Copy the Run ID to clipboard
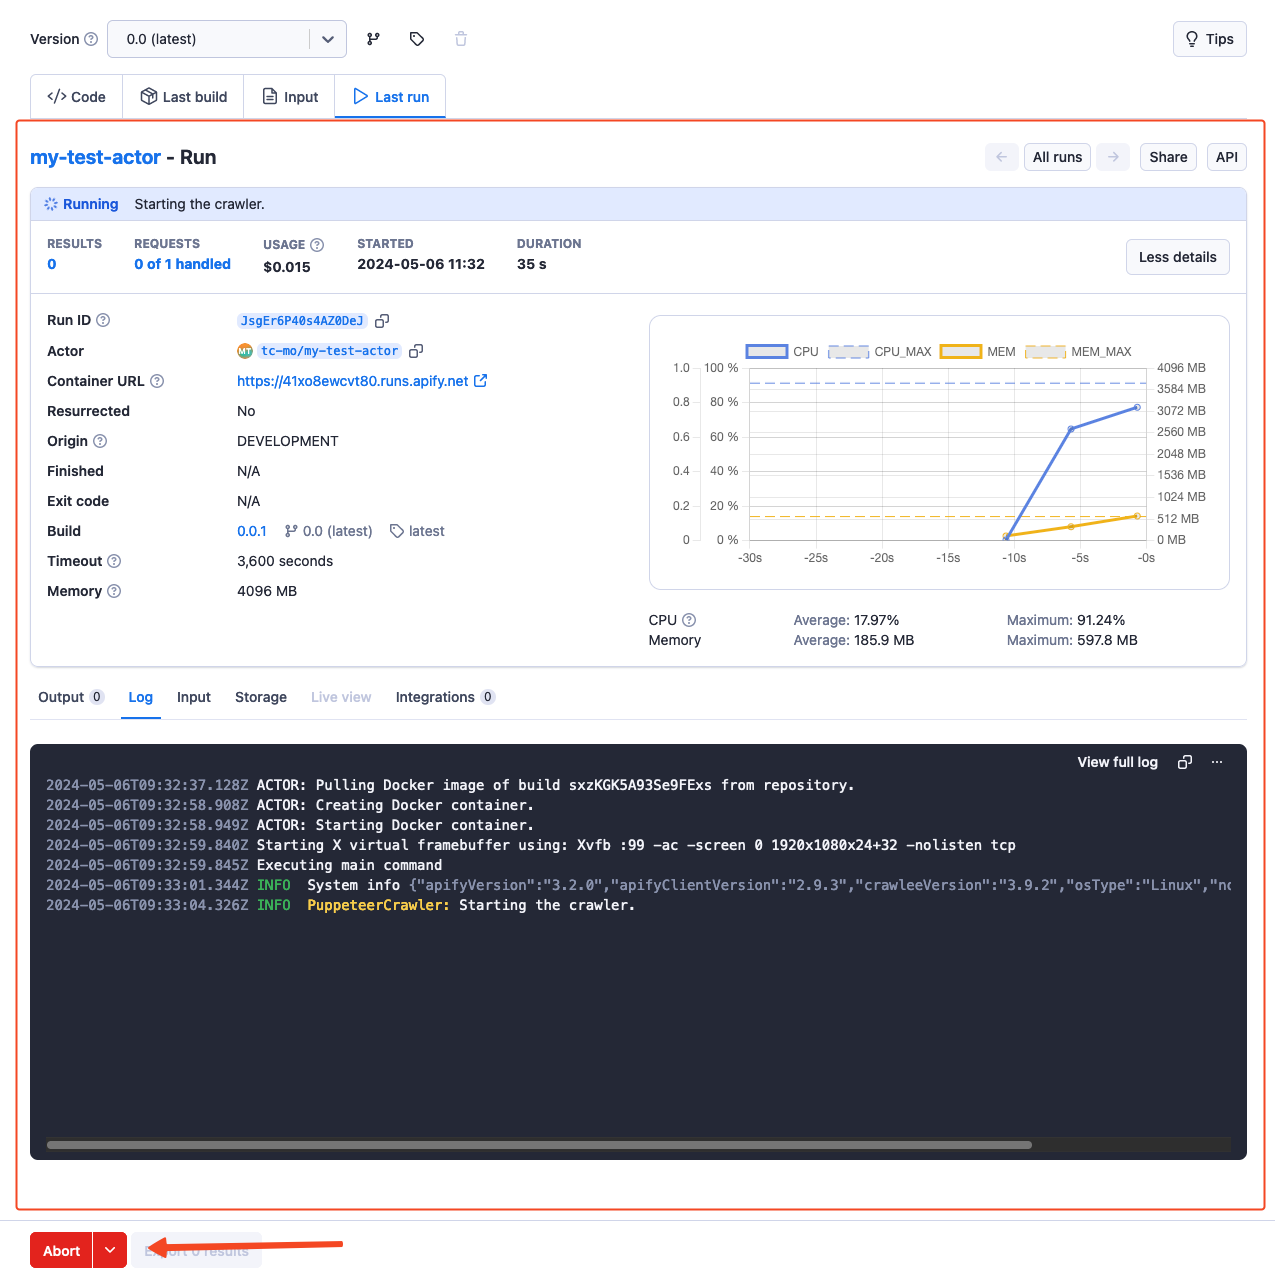 [x=382, y=321]
